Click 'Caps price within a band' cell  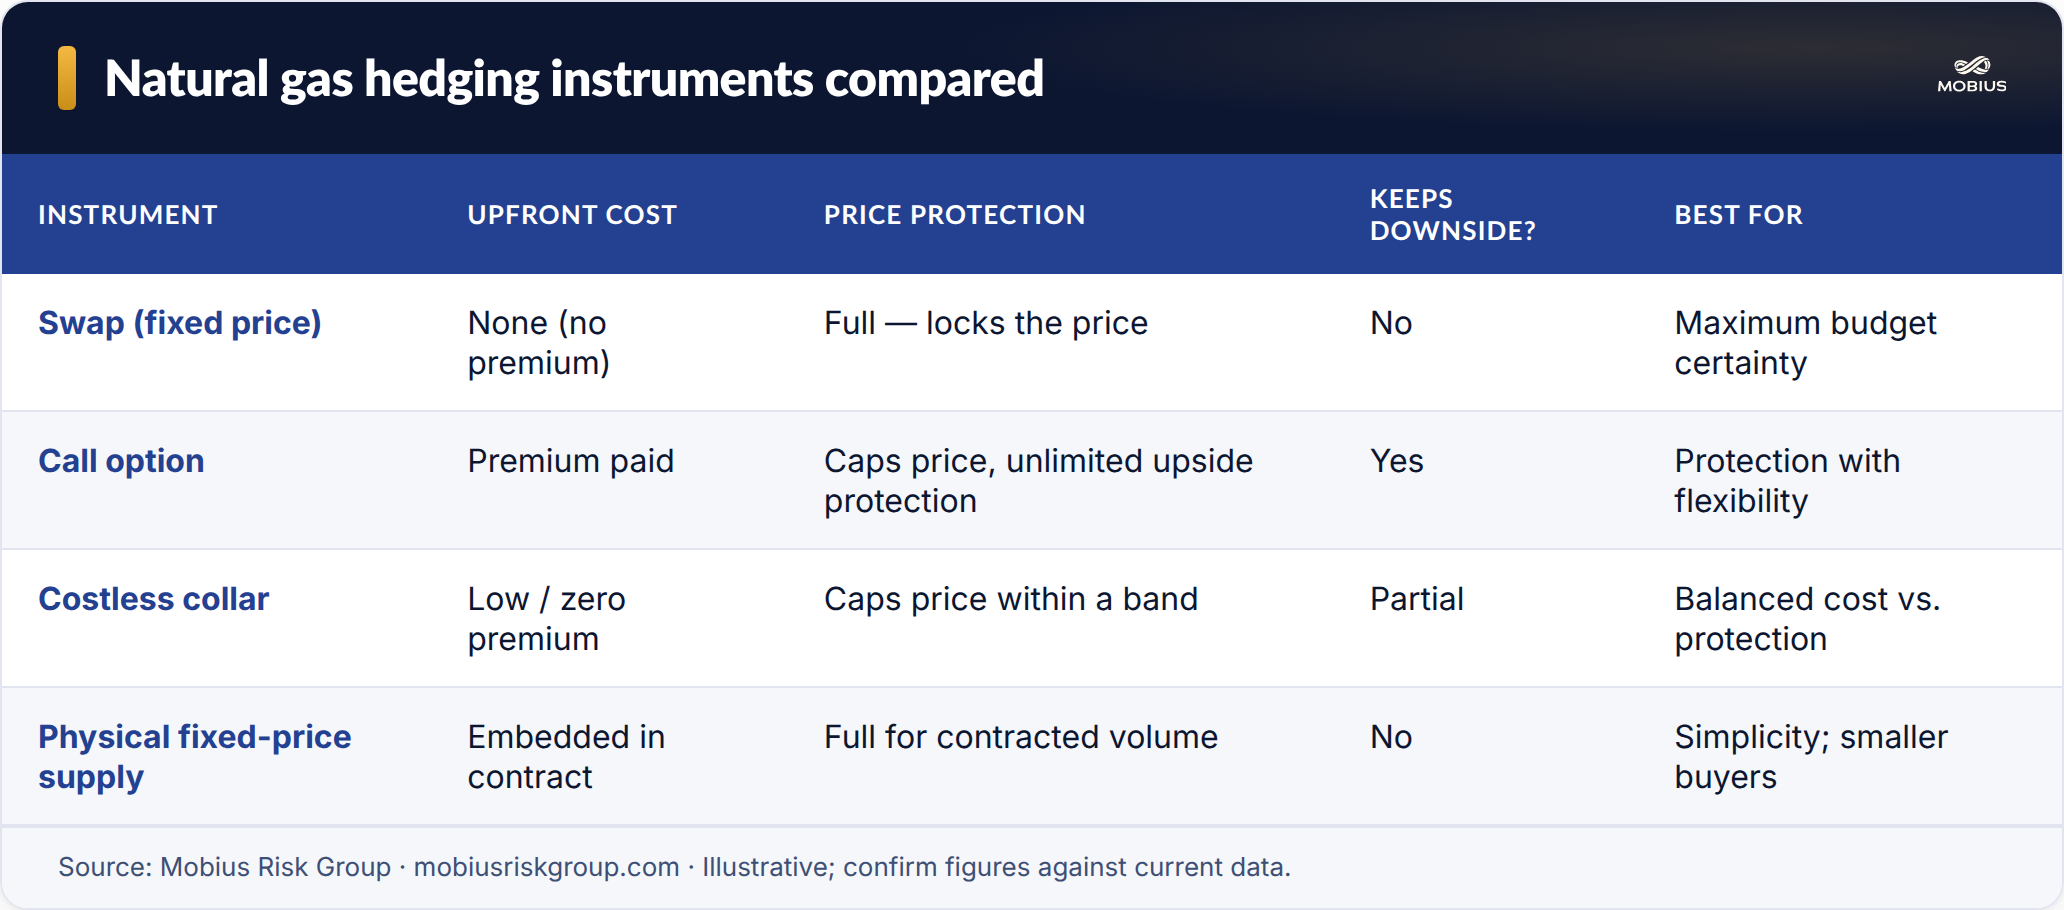pyautogui.click(x=1011, y=599)
